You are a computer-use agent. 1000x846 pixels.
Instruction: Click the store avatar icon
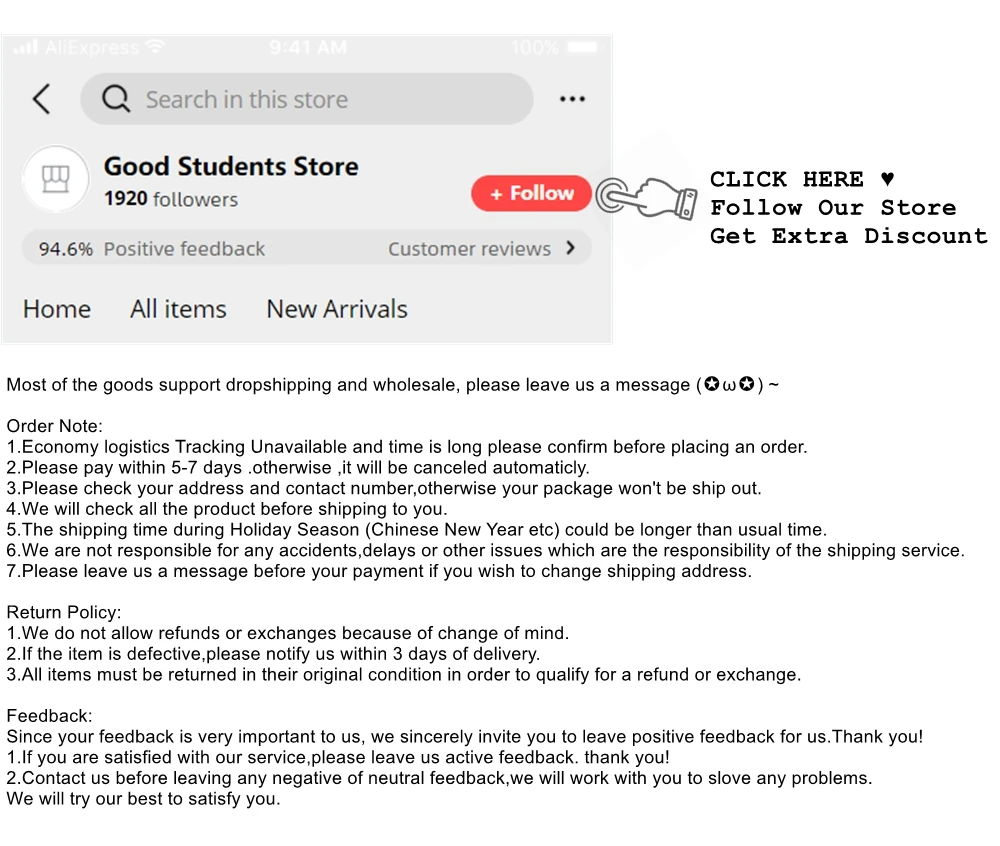56,179
